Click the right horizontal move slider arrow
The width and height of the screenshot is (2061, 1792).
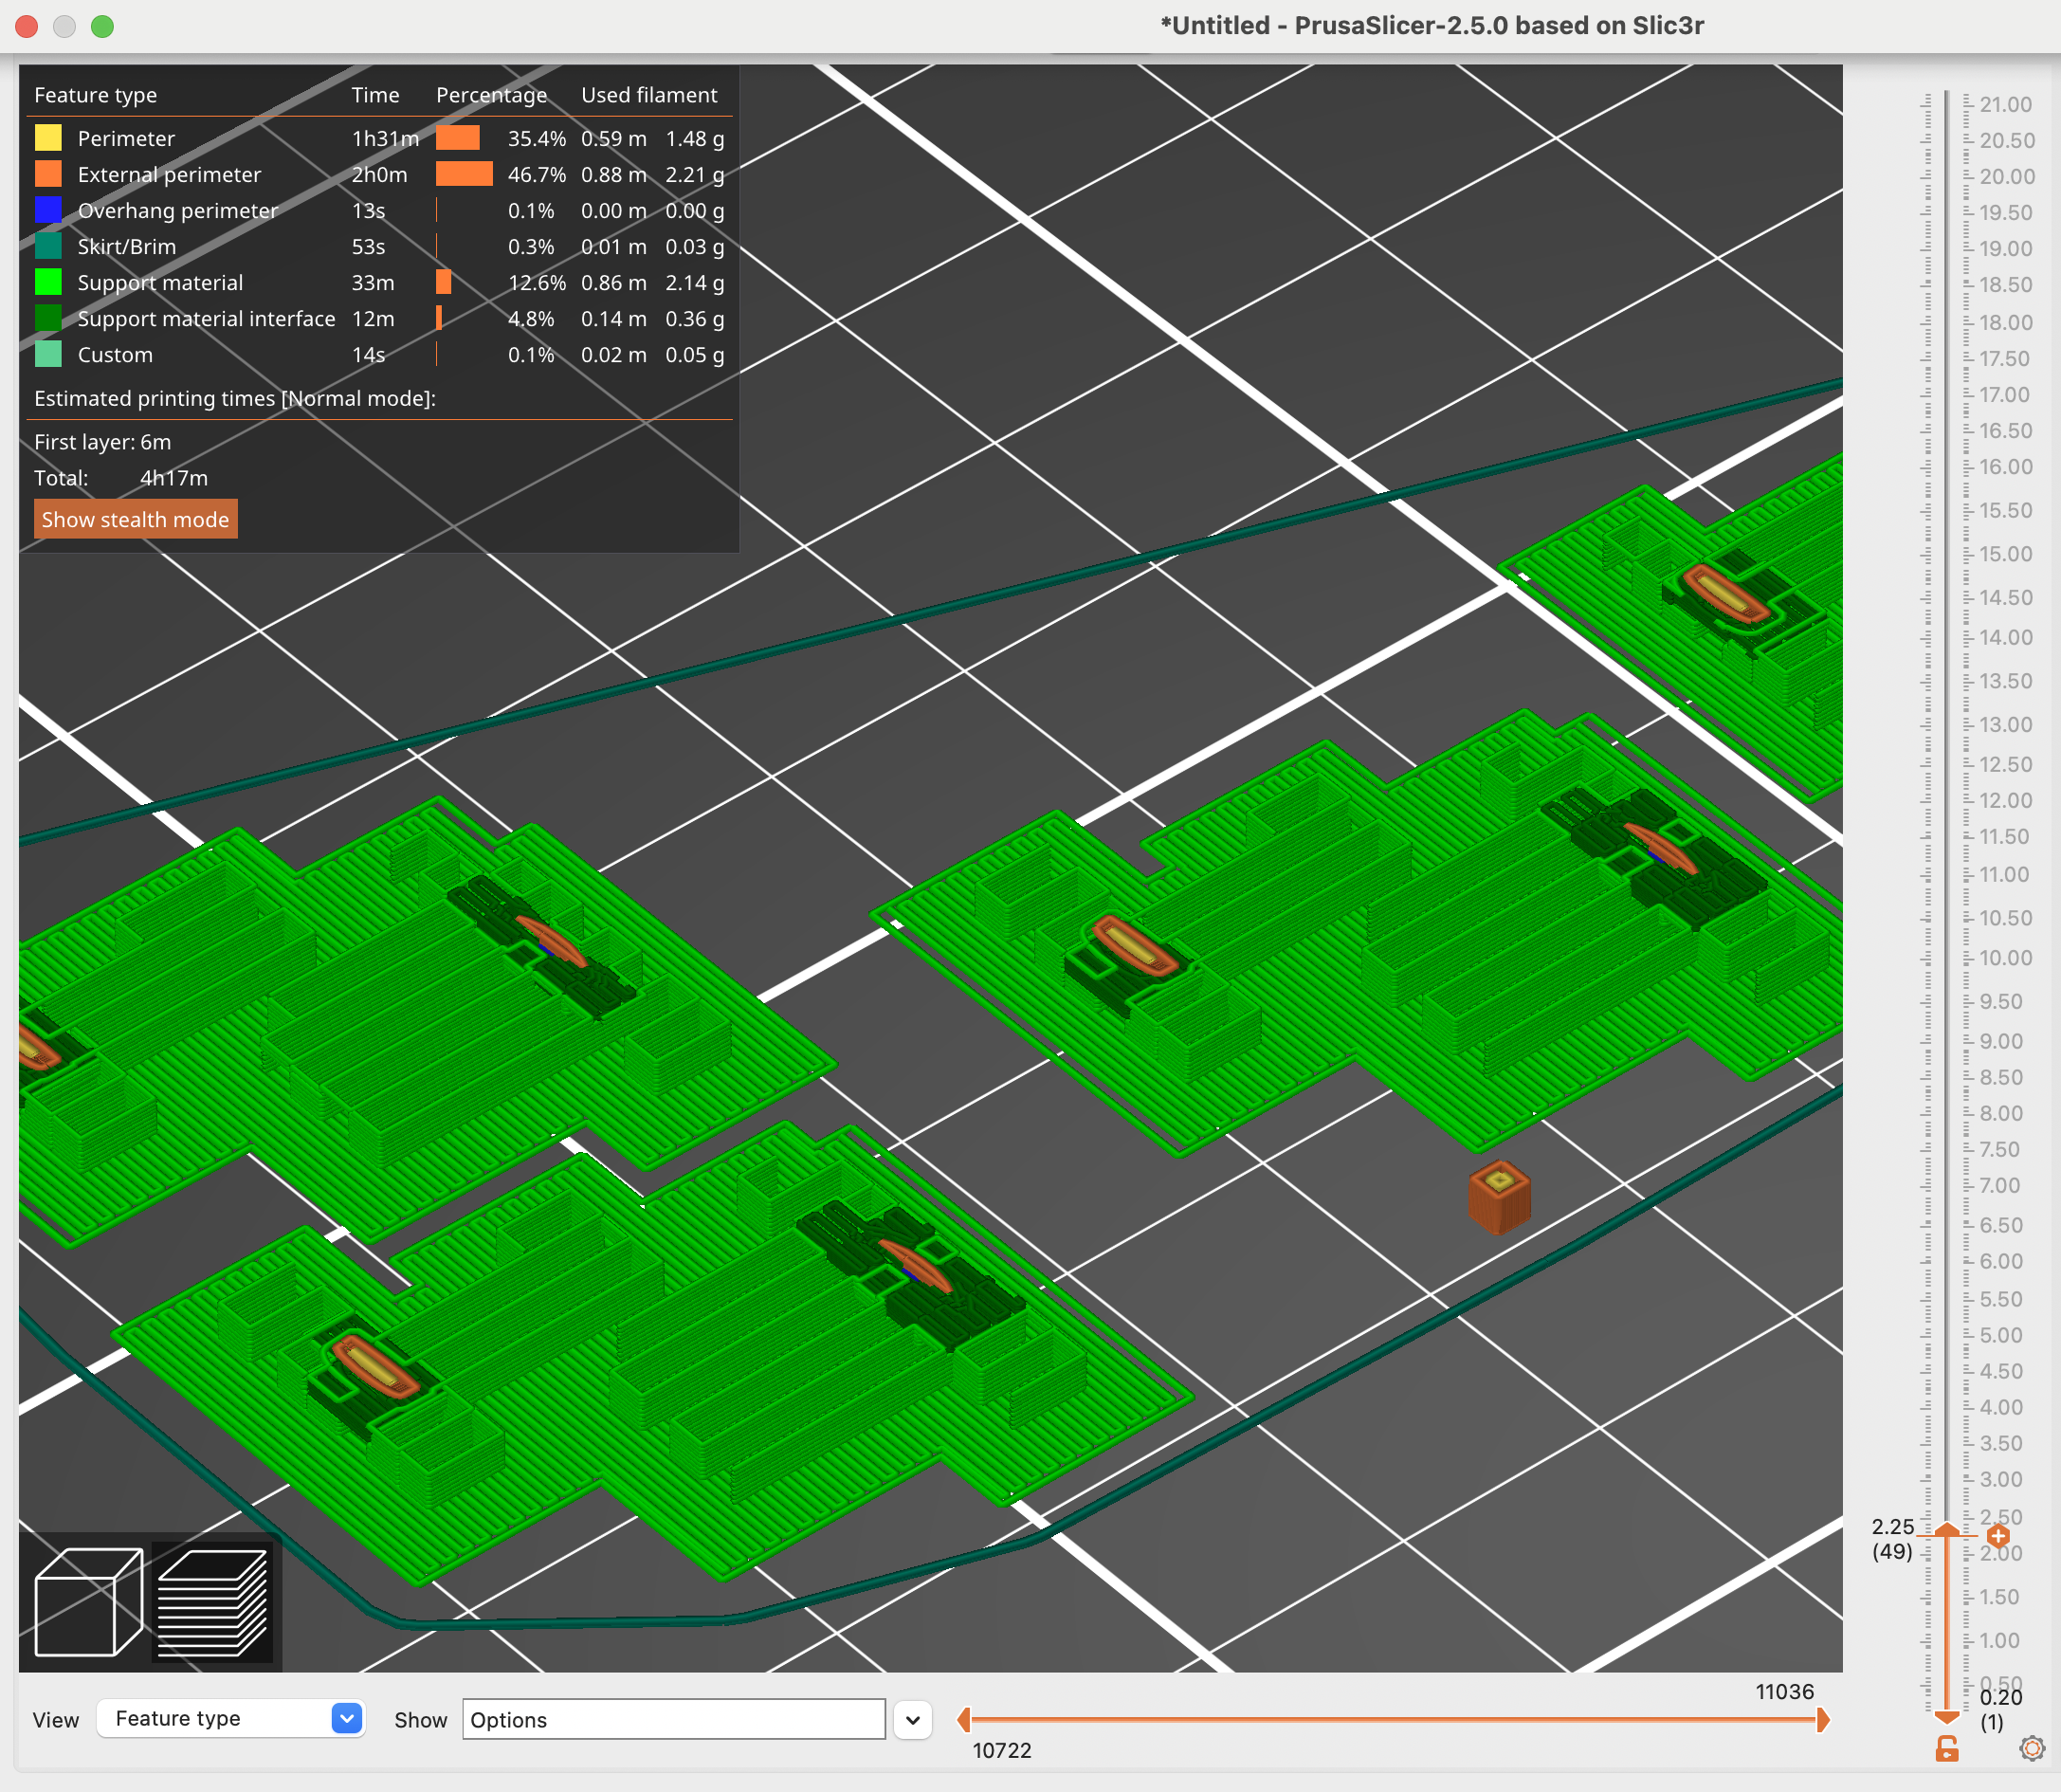click(x=1823, y=1720)
